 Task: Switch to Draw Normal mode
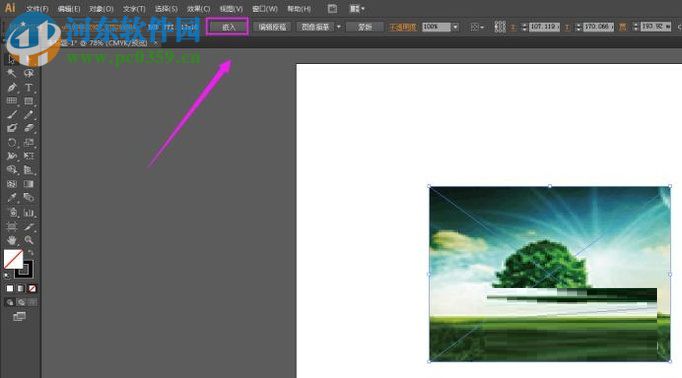coord(10,302)
